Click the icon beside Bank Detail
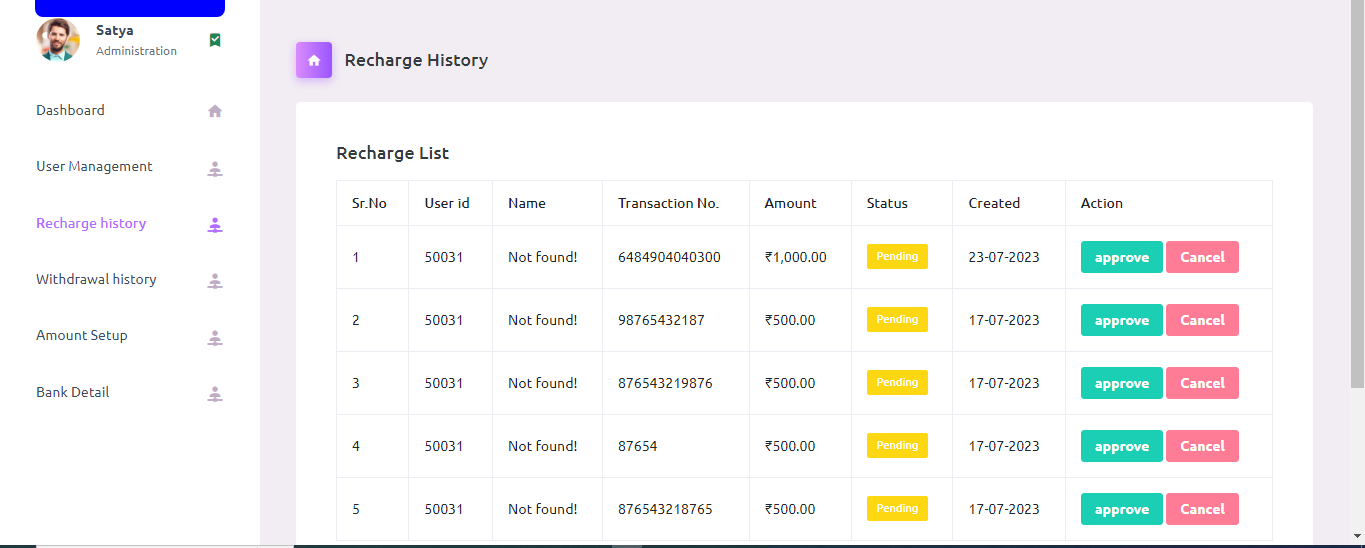The image size is (1365, 548). tap(214, 393)
